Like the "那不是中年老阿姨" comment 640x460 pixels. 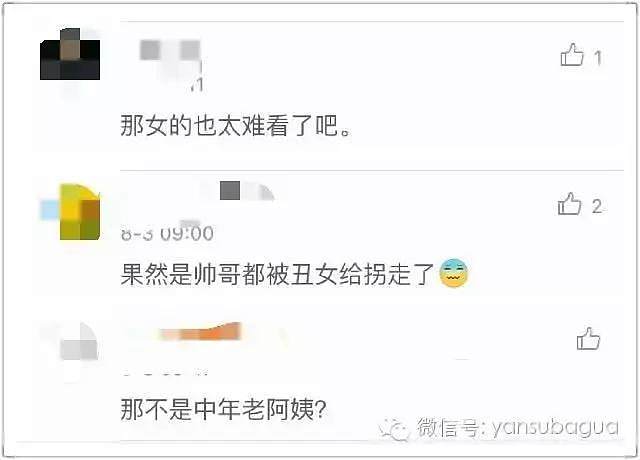[x=588, y=339]
